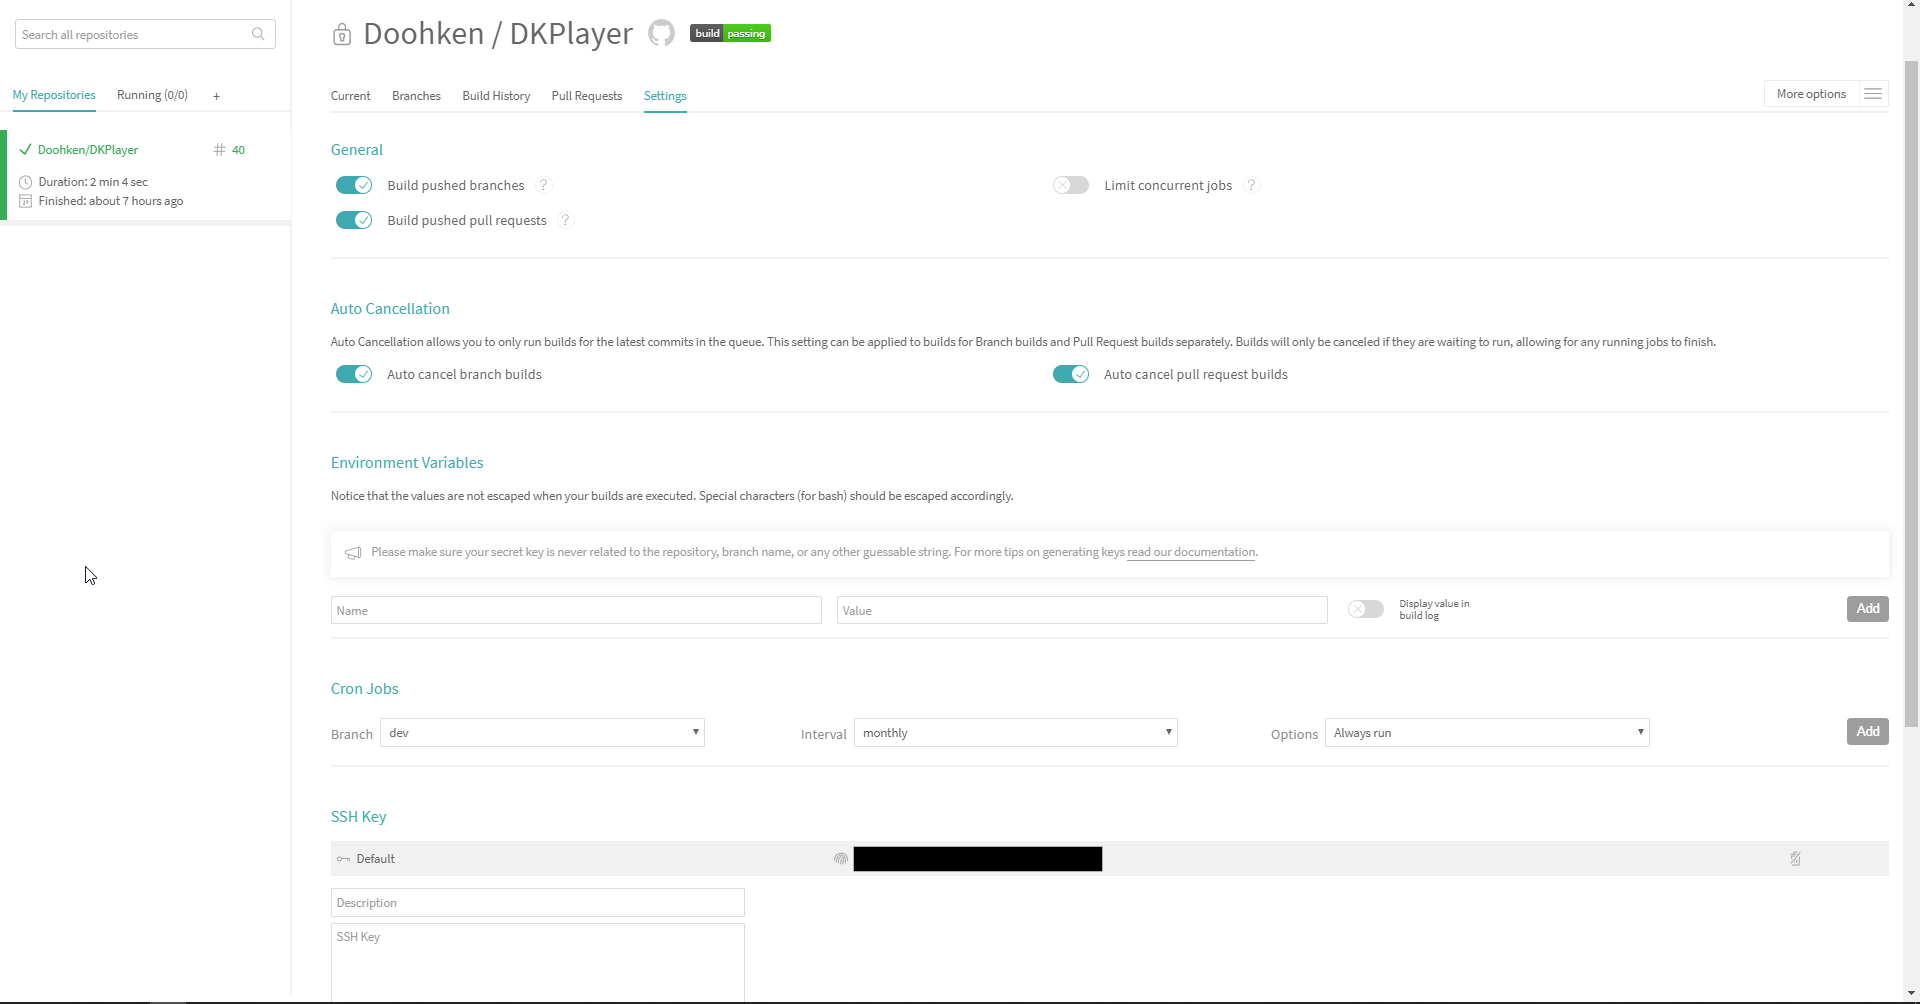Toggle Build pushed pull requests switch
This screenshot has width=1920, height=1004.
coord(354,220)
